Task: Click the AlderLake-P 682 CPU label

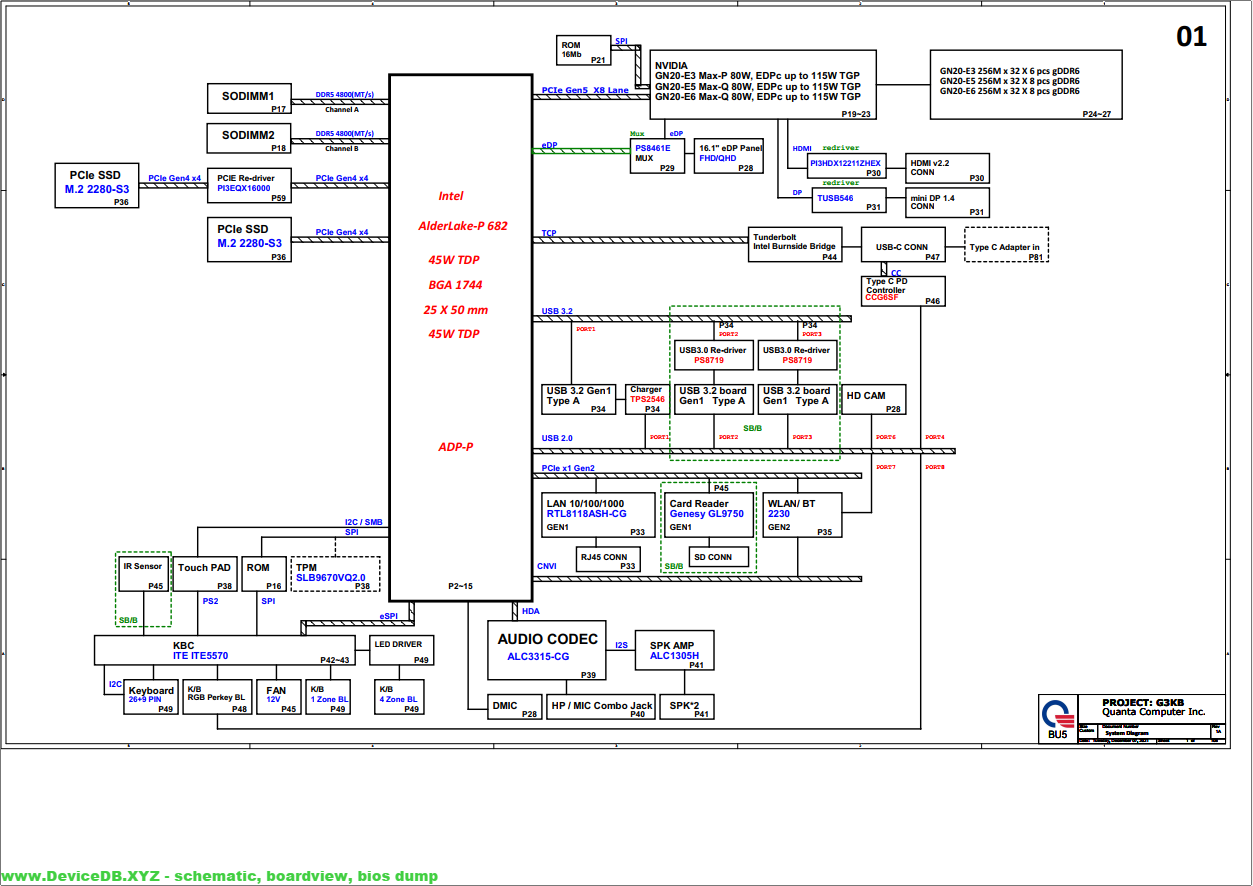Action: [x=463, y=226]
